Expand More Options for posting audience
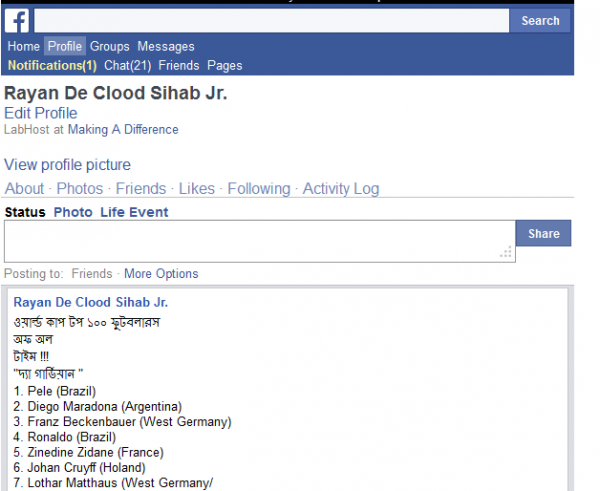The image size is (600, 491). pyautogui.click(x=161, y=274)
